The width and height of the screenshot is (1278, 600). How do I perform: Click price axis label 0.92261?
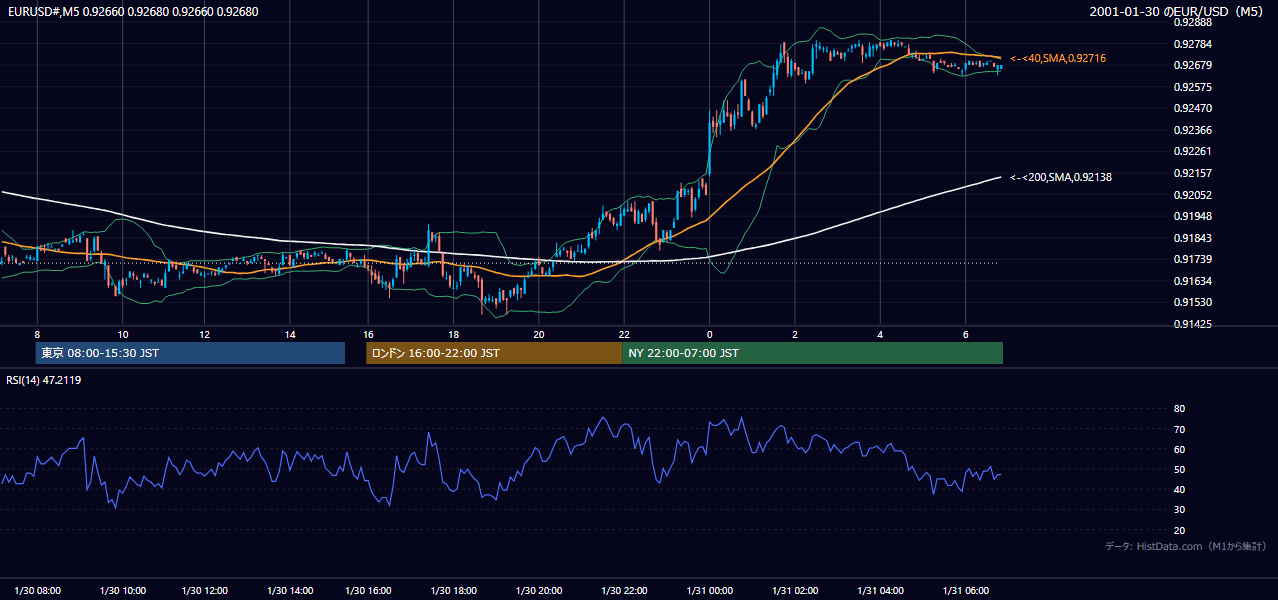(x=1191, y=152)
